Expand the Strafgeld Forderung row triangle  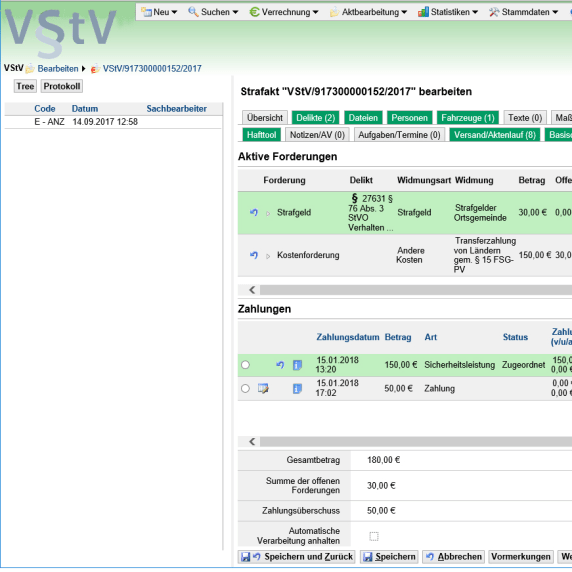tap(268, 213)
